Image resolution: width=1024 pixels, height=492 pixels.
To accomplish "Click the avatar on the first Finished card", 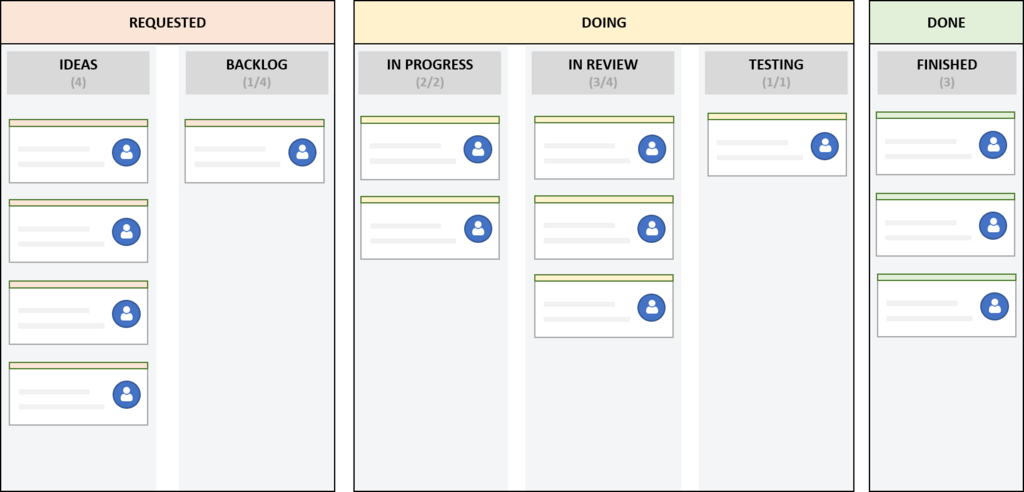I will click(x=993, y=145).
